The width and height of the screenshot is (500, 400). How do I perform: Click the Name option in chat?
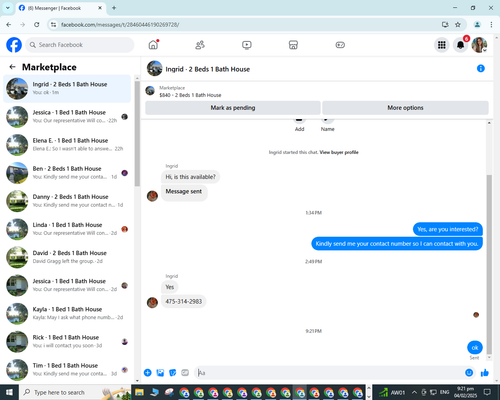pyautogui.click(x=327, y=126)
